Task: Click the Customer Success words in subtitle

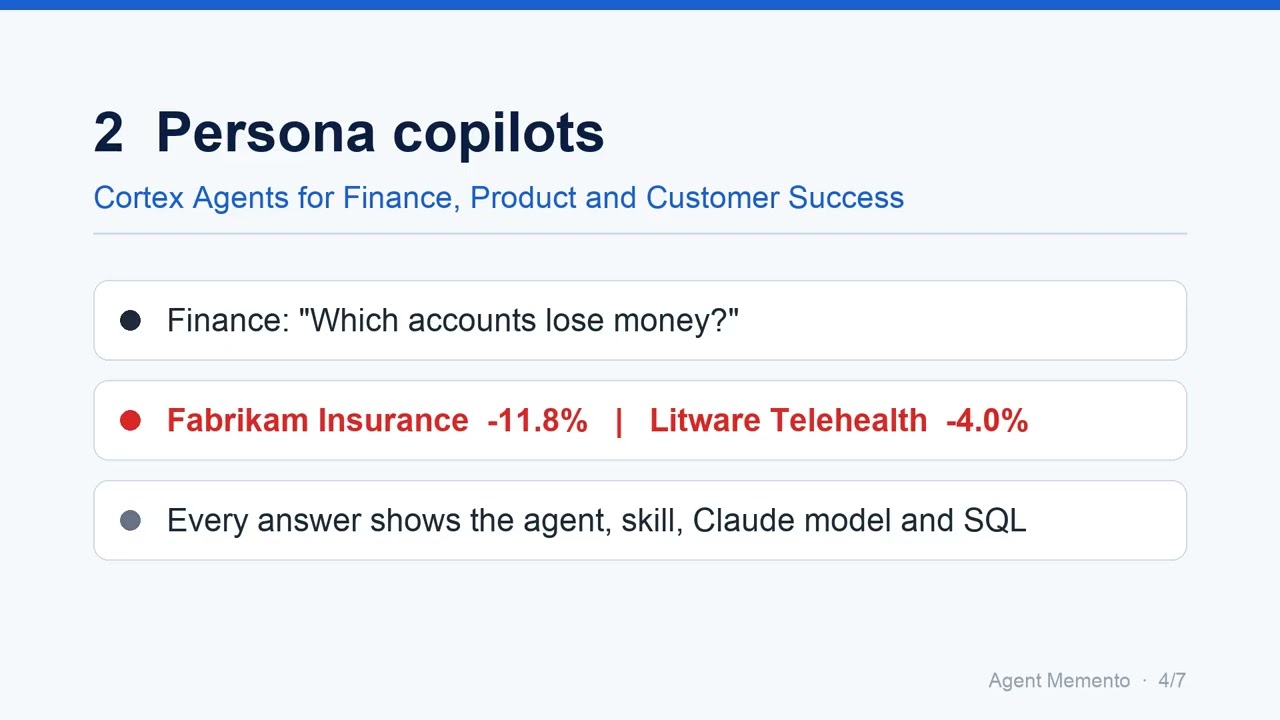Action: pos(775,198)
